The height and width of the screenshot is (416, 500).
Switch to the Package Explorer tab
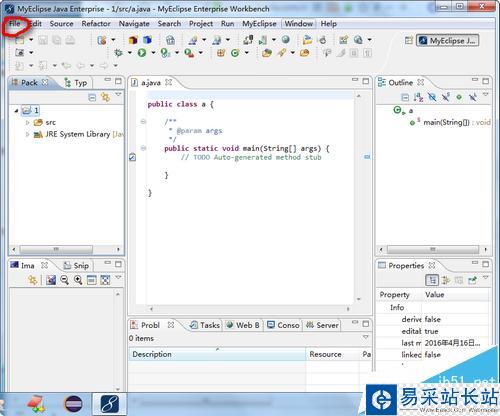[x=29, y=82]
